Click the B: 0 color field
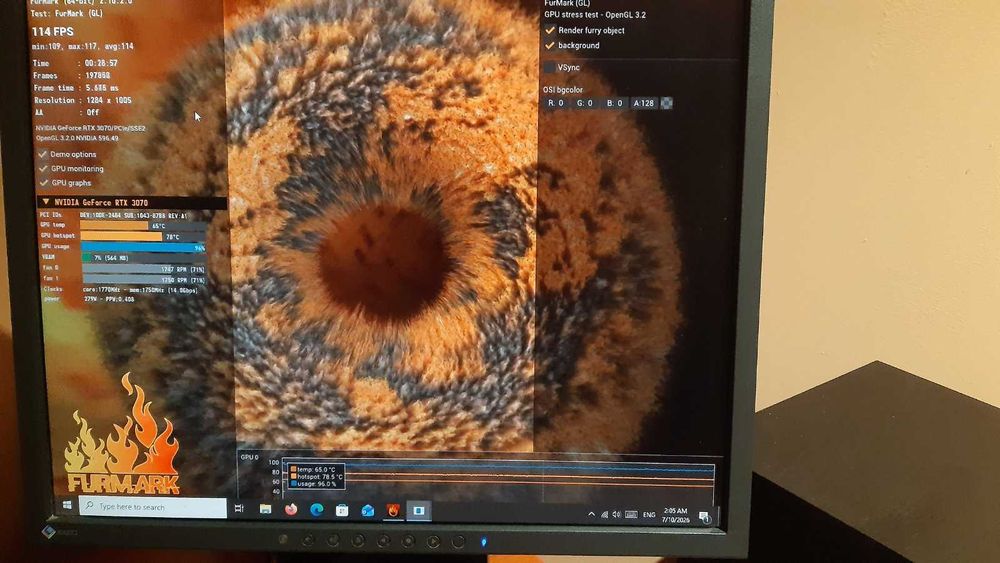This screenshot has width=1000, height=563. point(614,103)
